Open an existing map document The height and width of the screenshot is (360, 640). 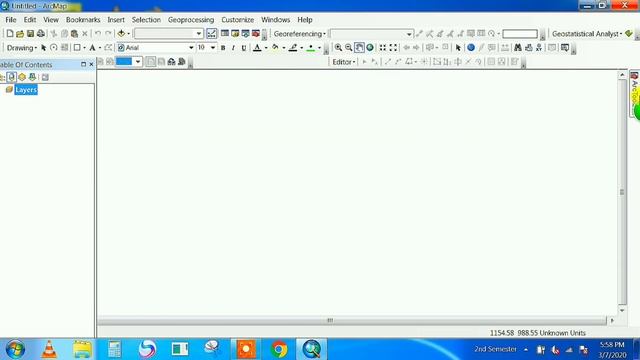click(20, 34)
